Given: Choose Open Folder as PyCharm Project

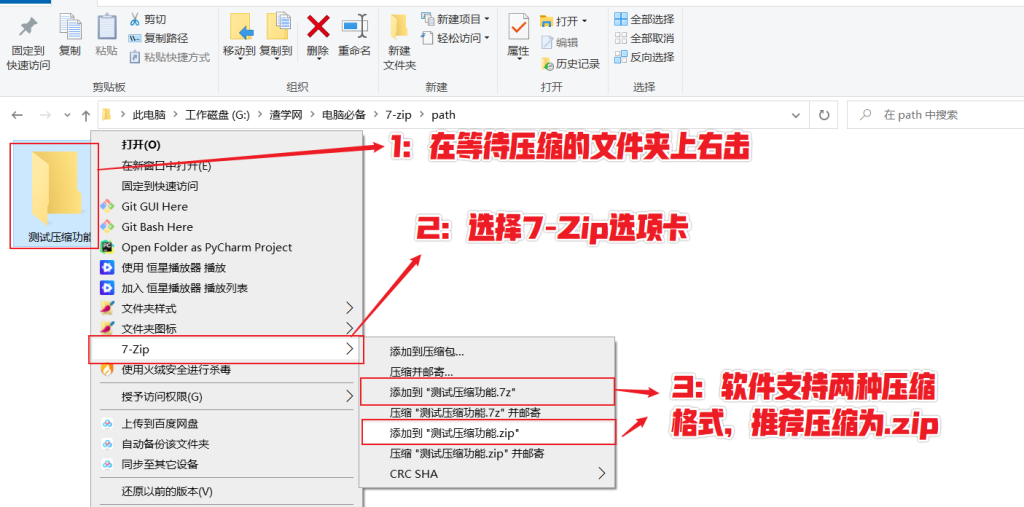Looking at the screenshot, I should pyautogui.click(x=226, y=248).
